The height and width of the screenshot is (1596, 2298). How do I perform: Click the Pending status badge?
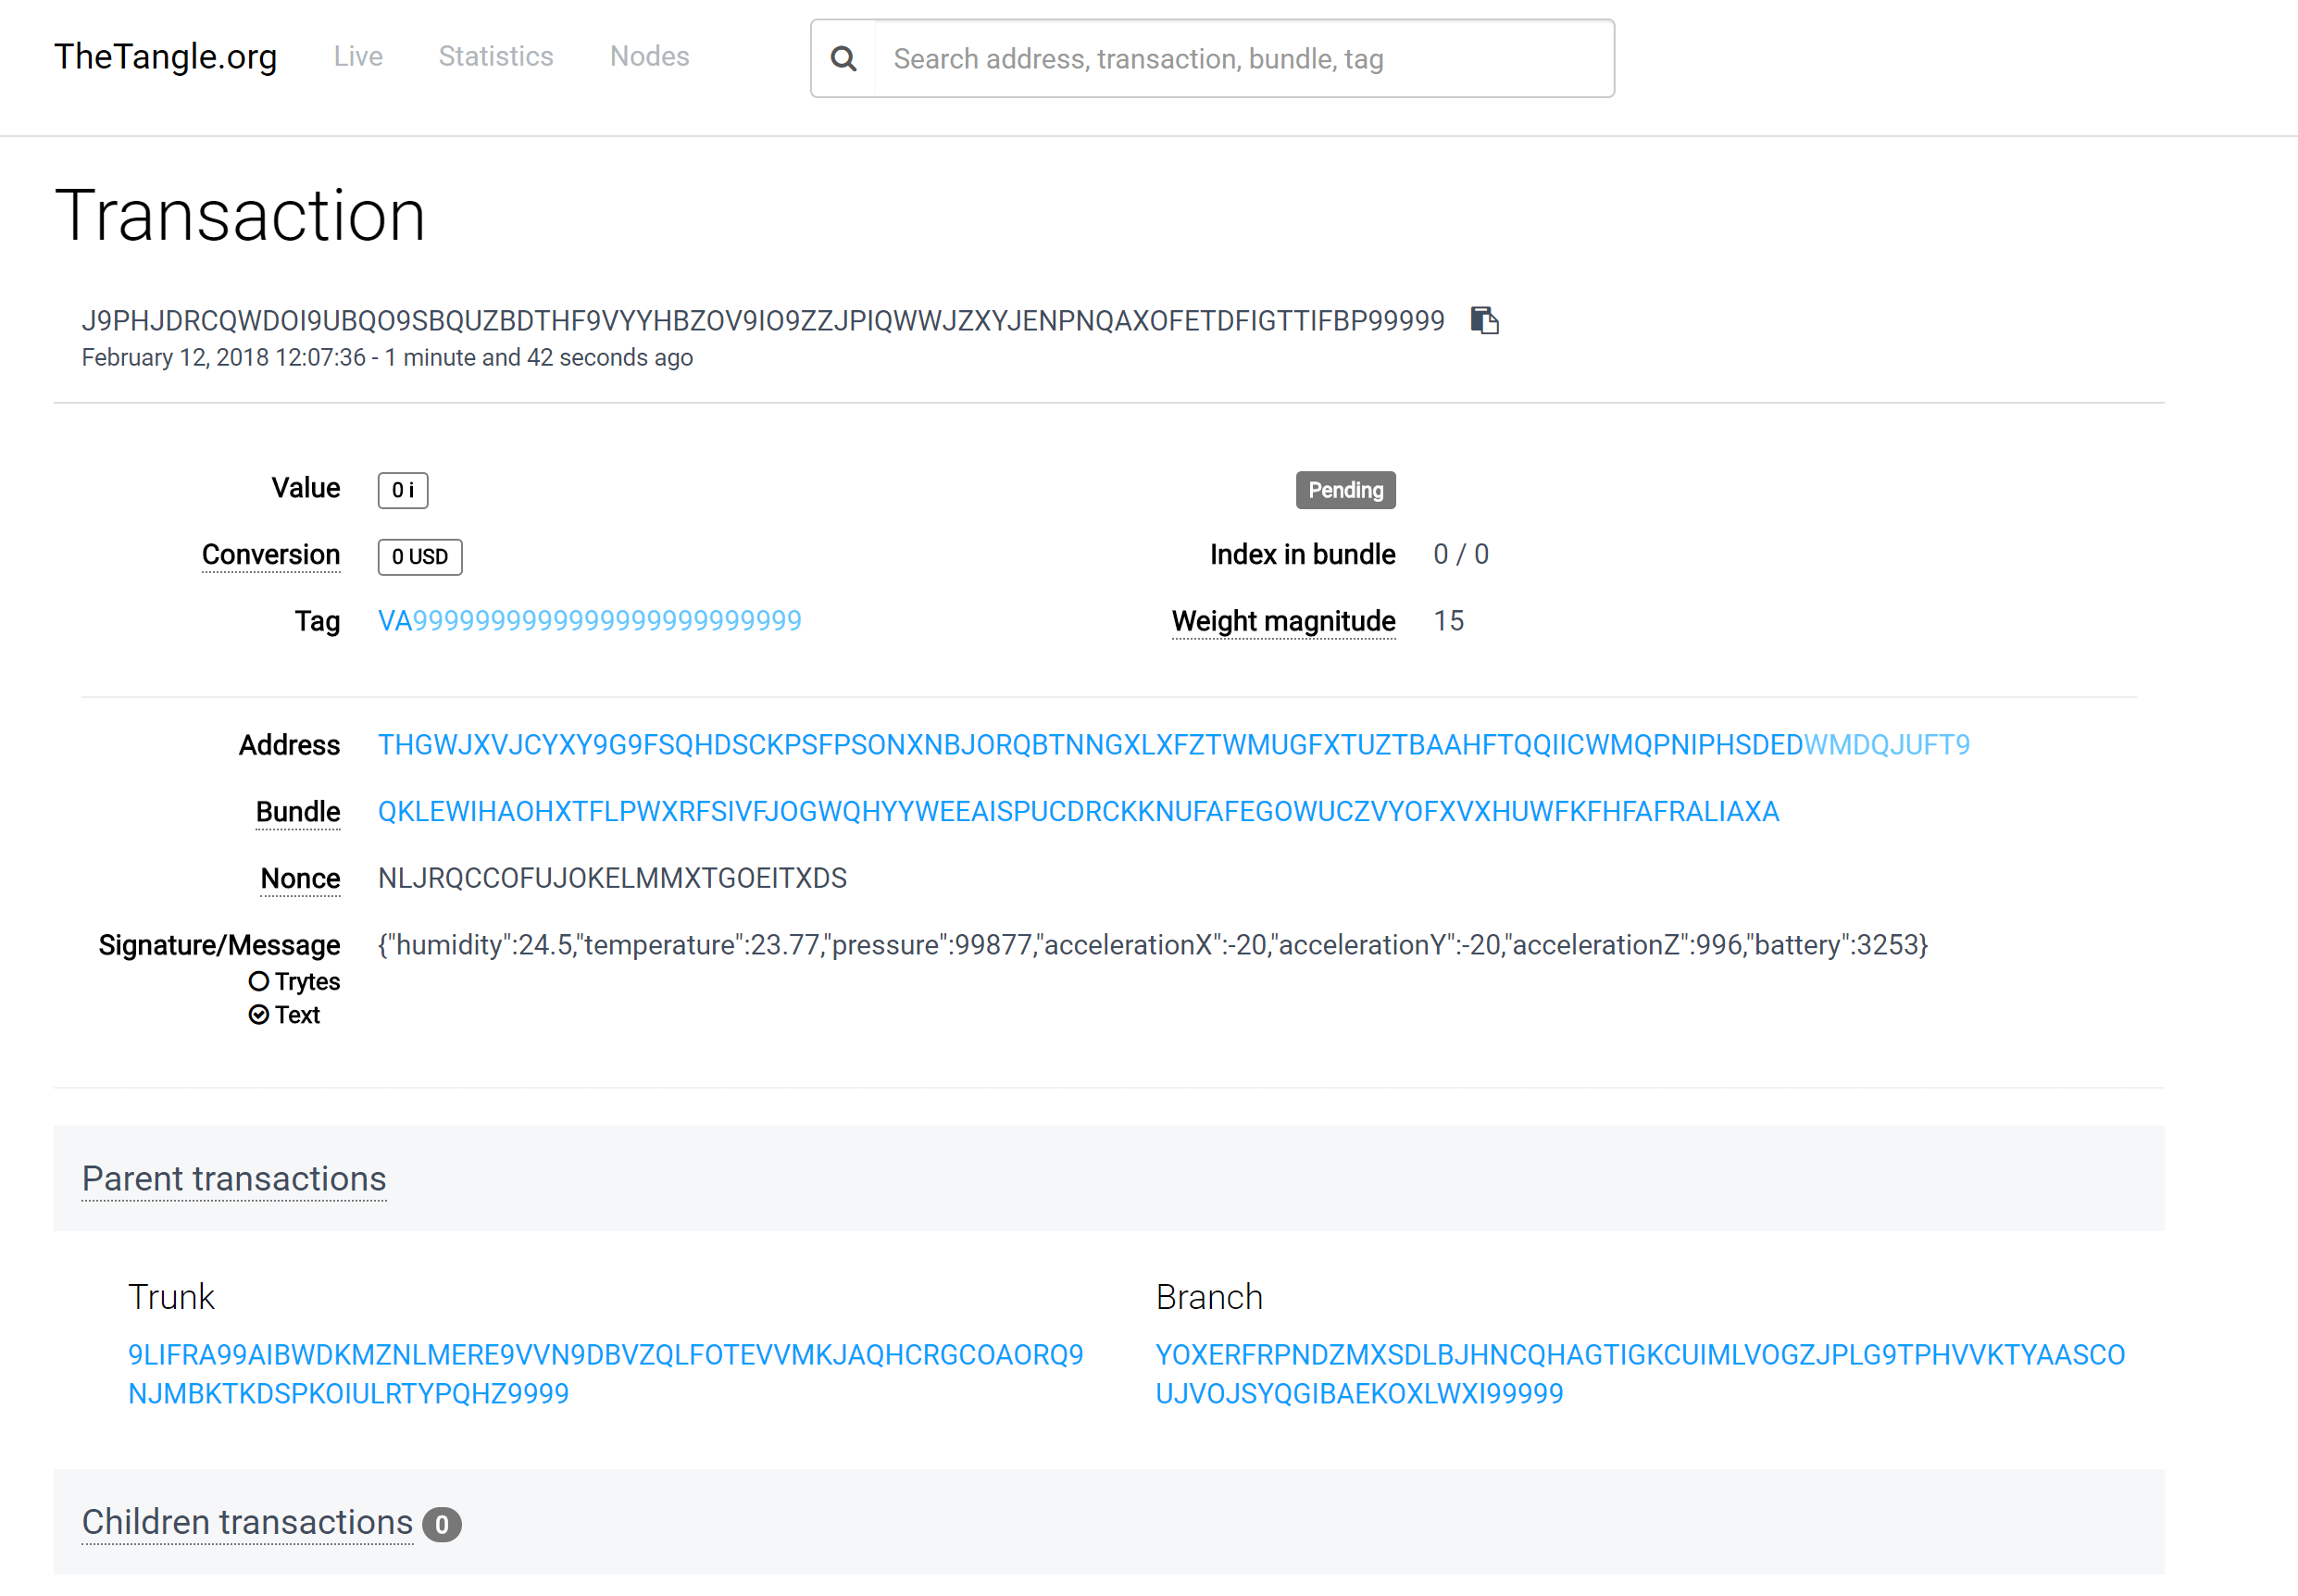[1345, 490]
